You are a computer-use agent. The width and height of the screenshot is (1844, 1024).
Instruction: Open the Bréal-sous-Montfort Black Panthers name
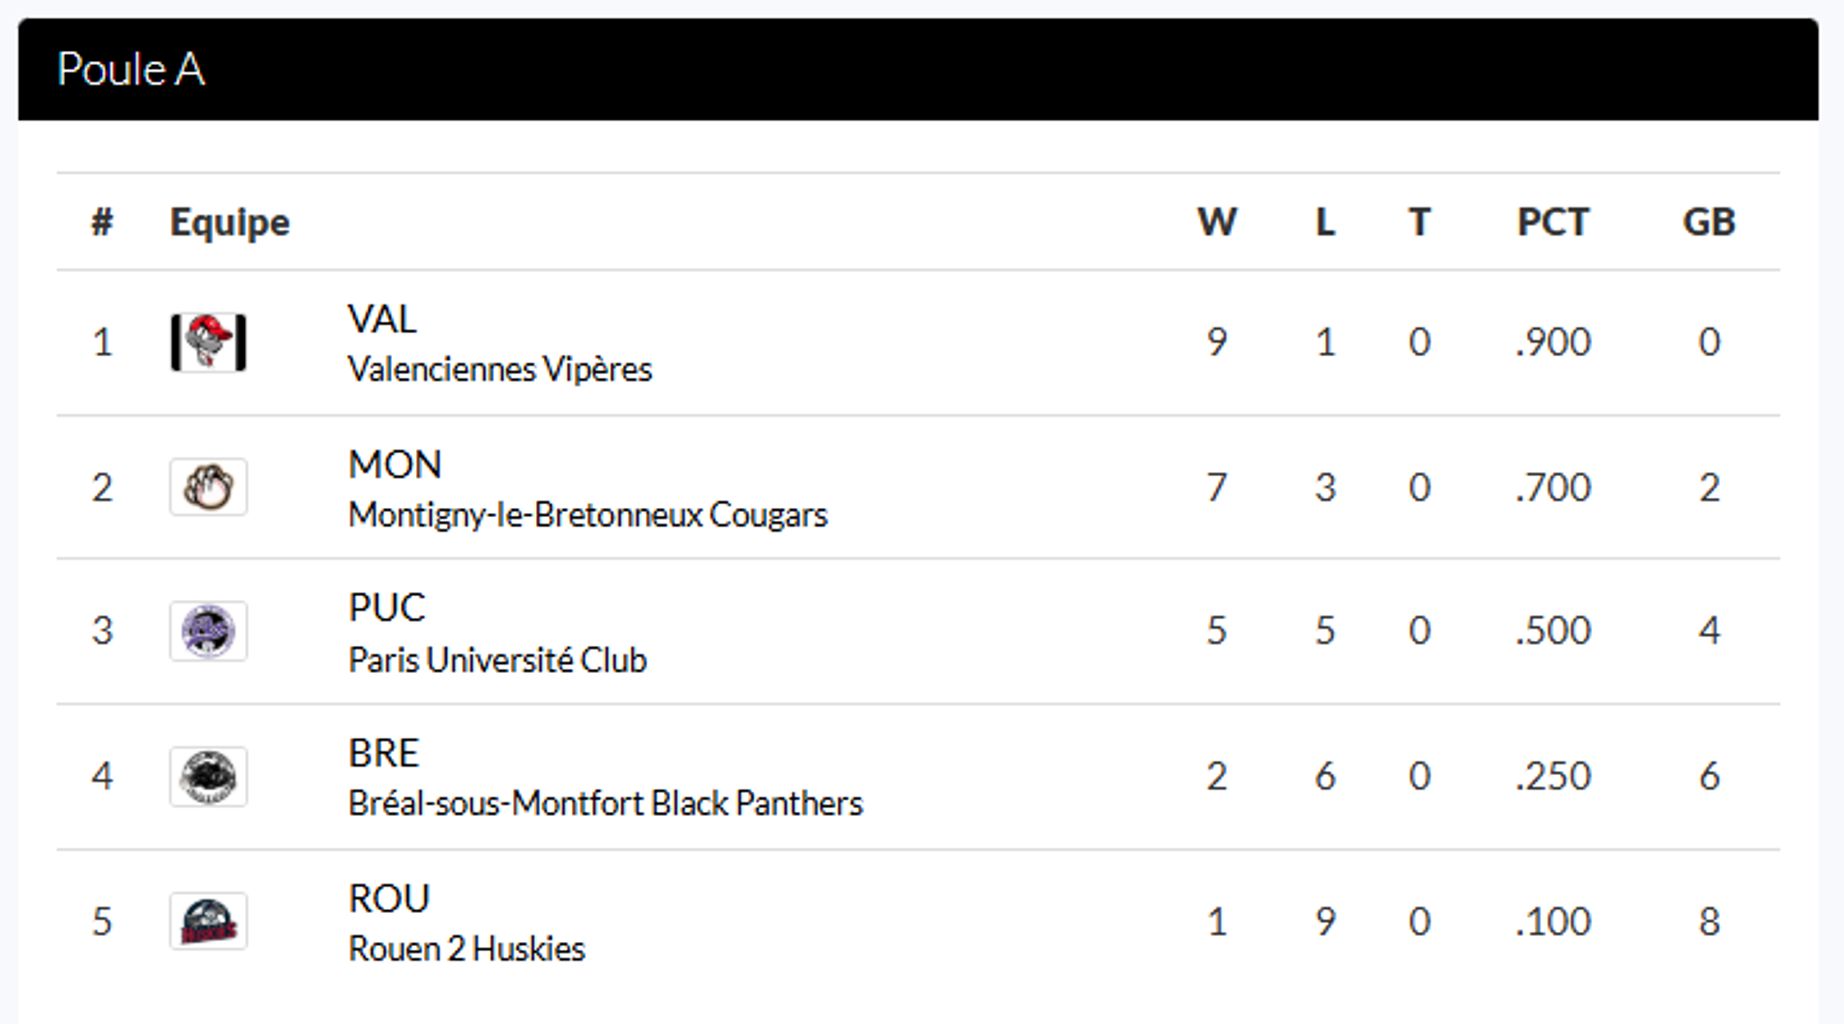pyautogui.click(x=605, y=803)
